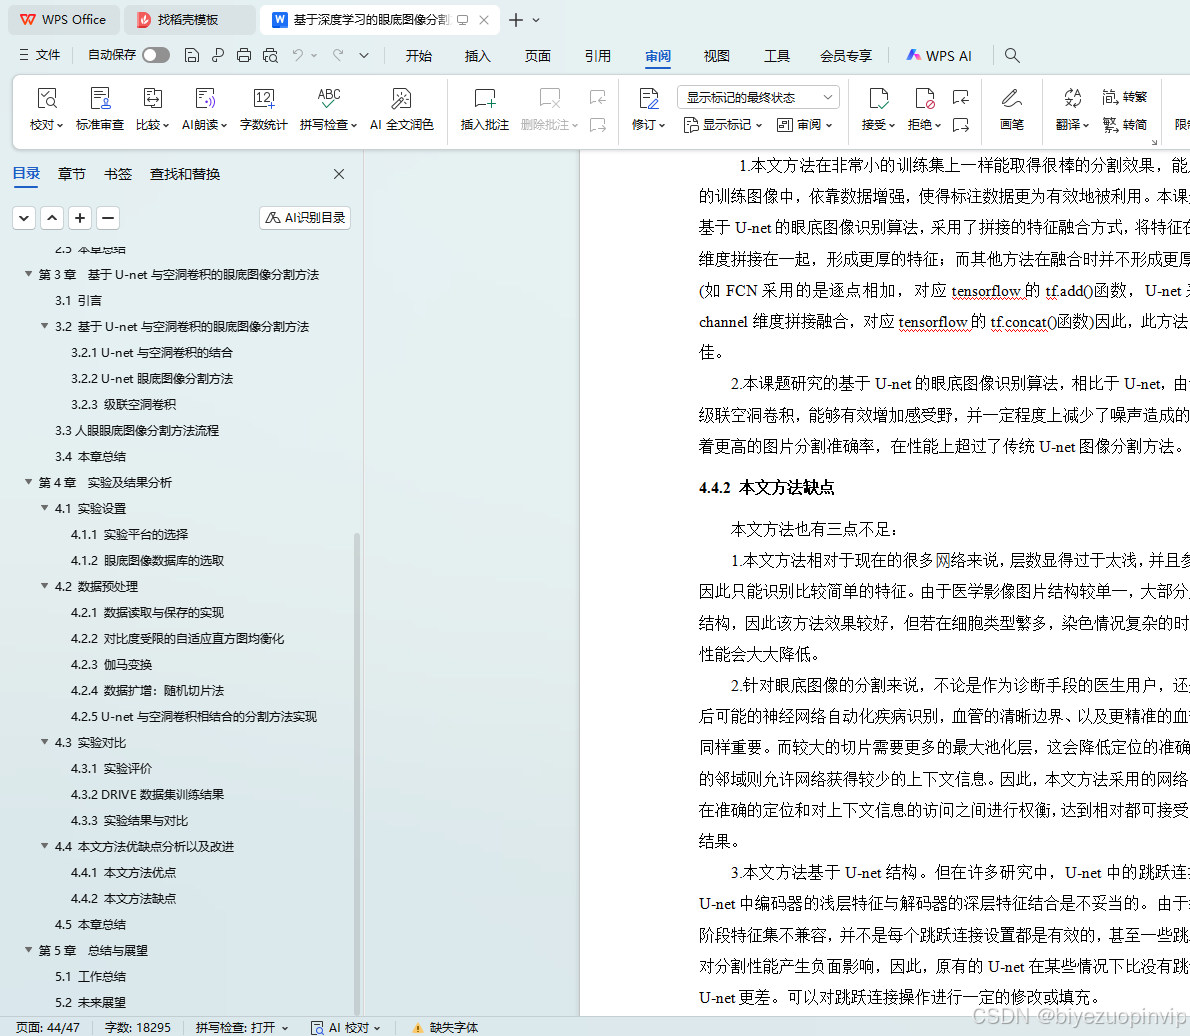Click the up-chevron outline level button
The width and height of the screenshot is (1190, 1036).
[52, 218]
